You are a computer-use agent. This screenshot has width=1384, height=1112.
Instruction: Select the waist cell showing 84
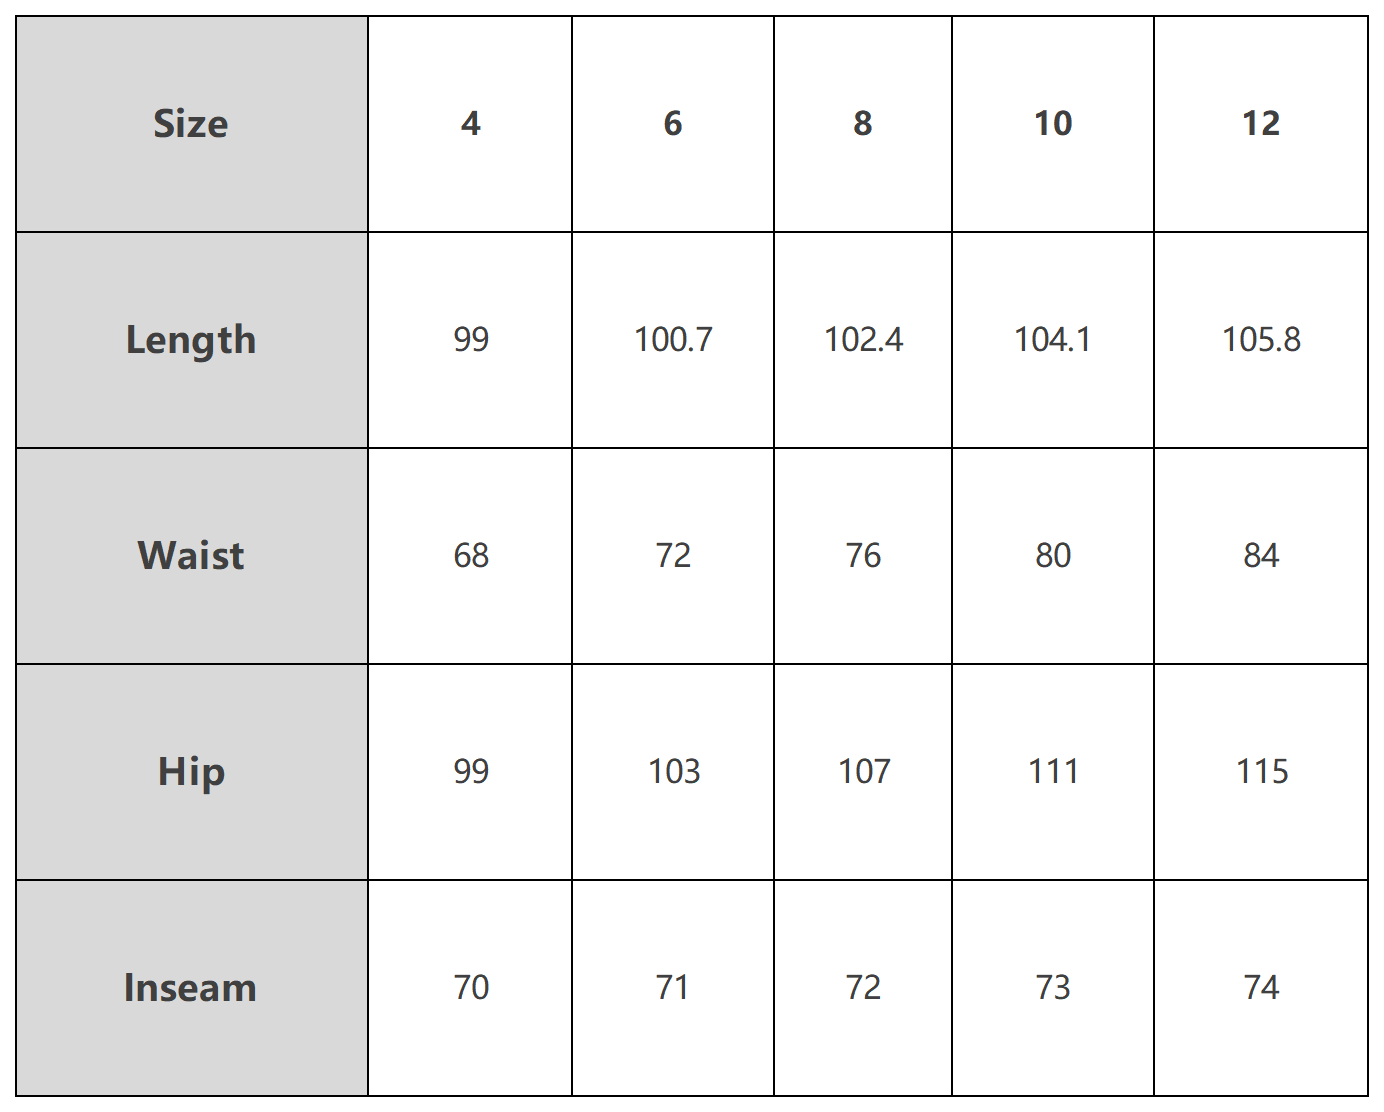[1260, 556]
